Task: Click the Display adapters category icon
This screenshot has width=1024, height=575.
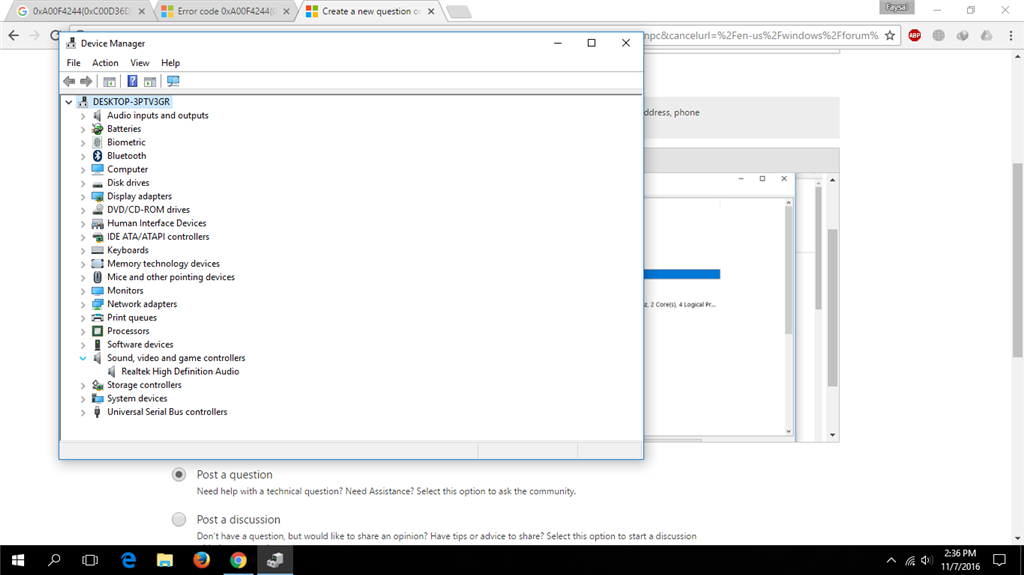Action: [x=97, y=196]
